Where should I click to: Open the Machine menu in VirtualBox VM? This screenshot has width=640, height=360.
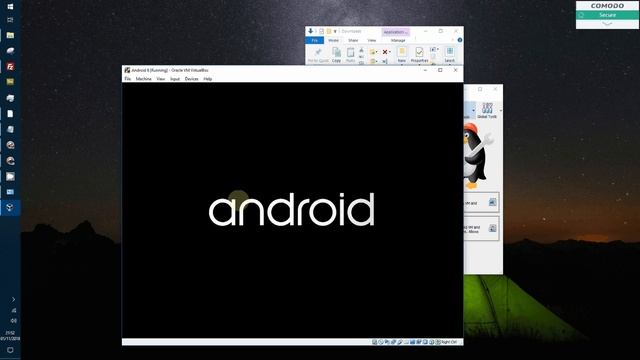[x=144, y=79]
